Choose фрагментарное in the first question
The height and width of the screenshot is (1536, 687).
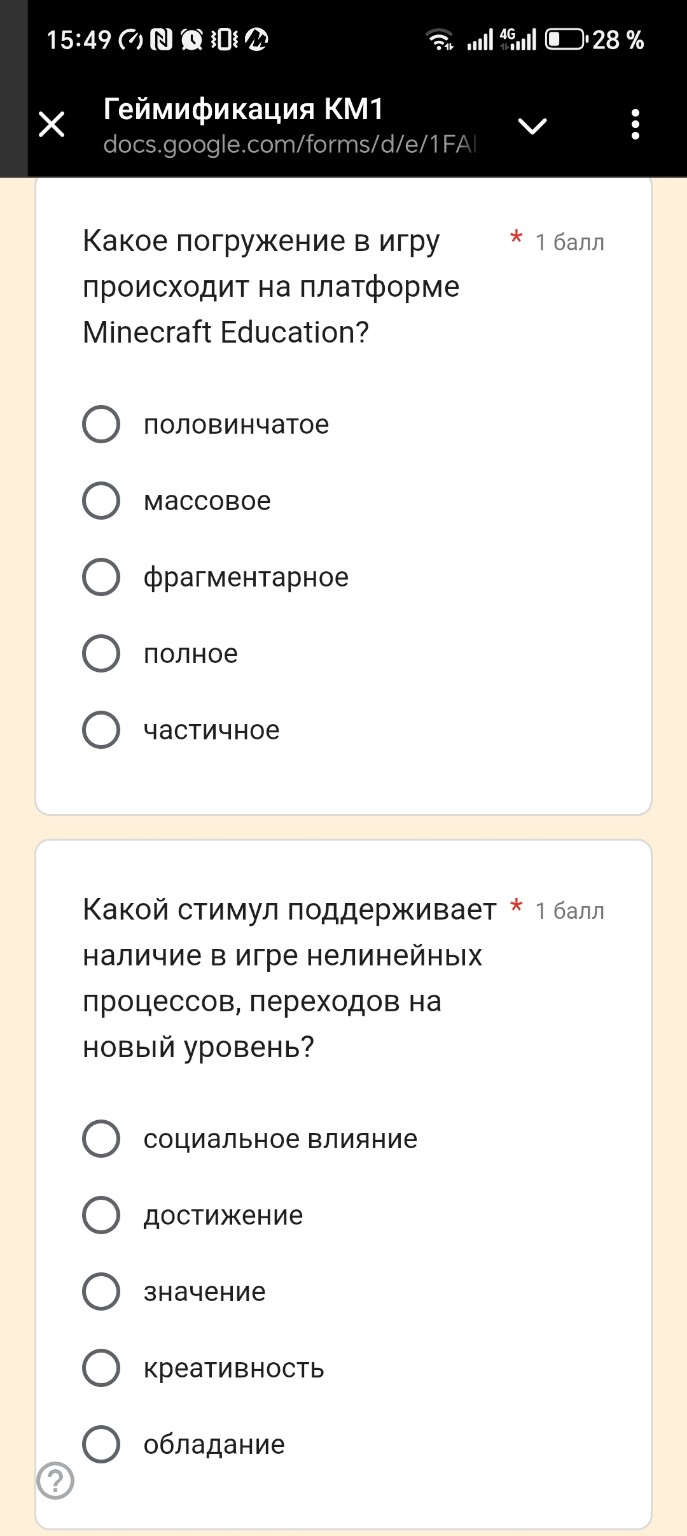coord(101,577)
